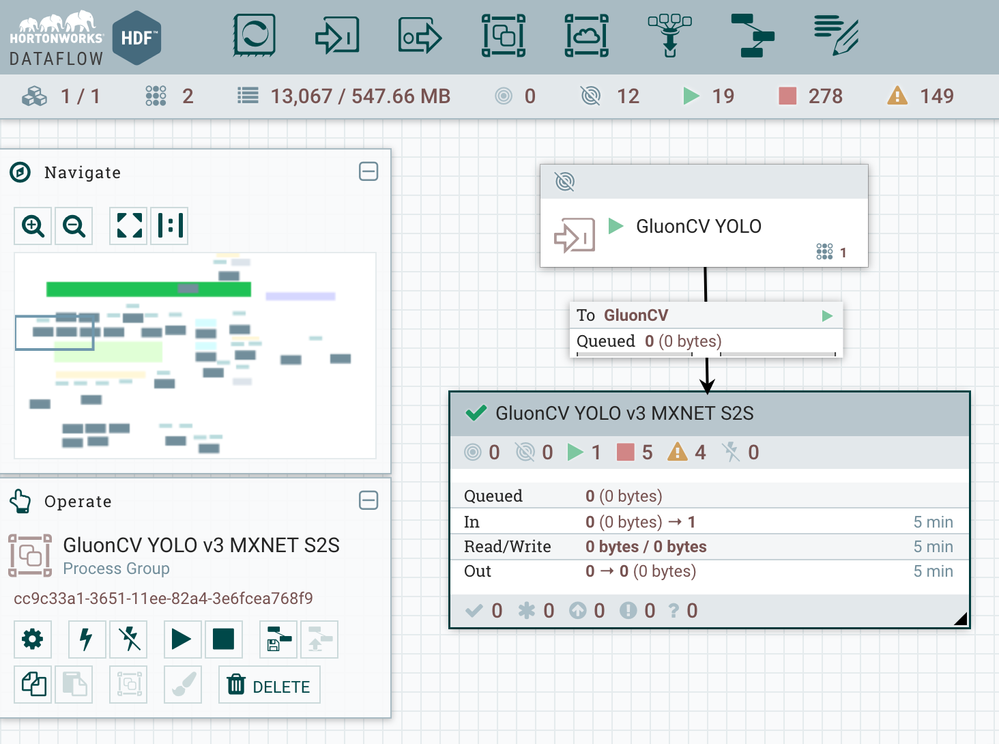Click the fit-to-screen navigate button

(x=129, y=225)
